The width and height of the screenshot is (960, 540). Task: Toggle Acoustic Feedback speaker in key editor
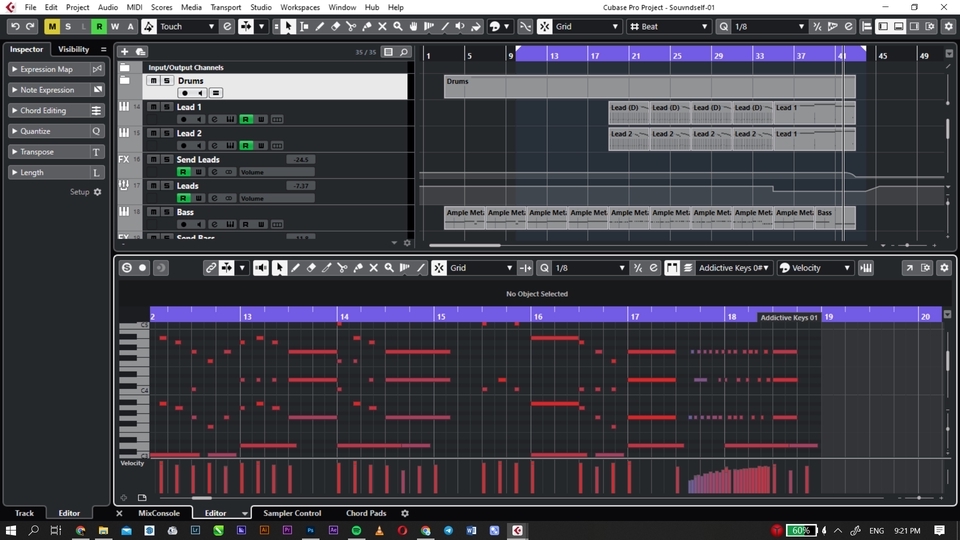click(261, 268)
